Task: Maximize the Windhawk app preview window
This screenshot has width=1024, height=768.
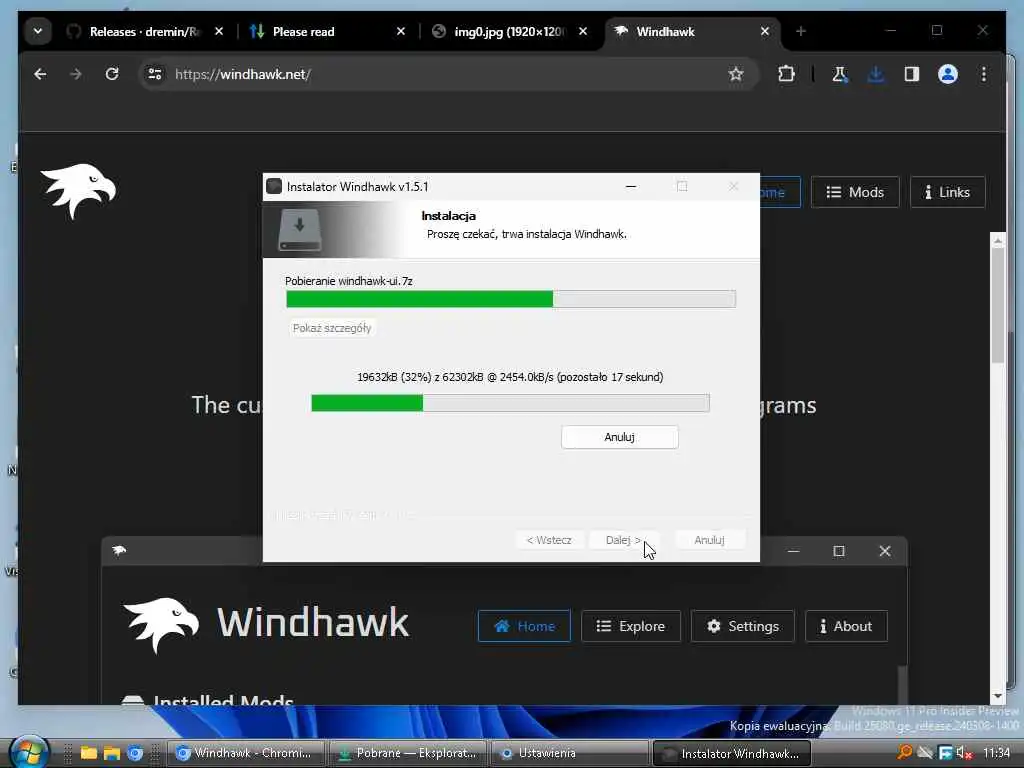Action: tap(839, 551)
